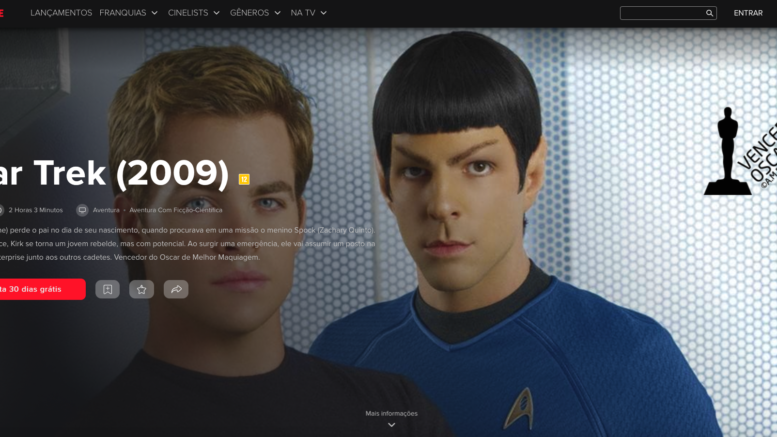This screenshot has width=777, height=437.
Task: Click the Star Trek (2009) title
Action: [114, 173]
